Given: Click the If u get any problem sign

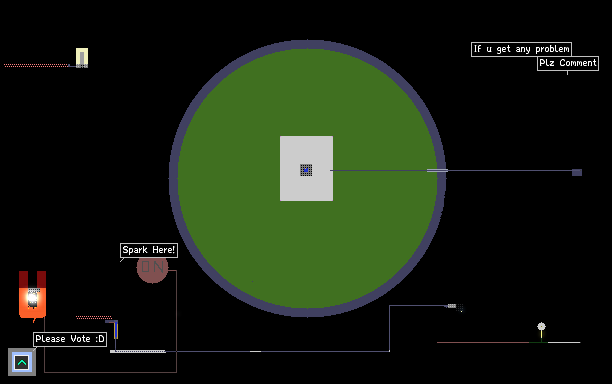Looking at the screenshot, I should [521, 49].
